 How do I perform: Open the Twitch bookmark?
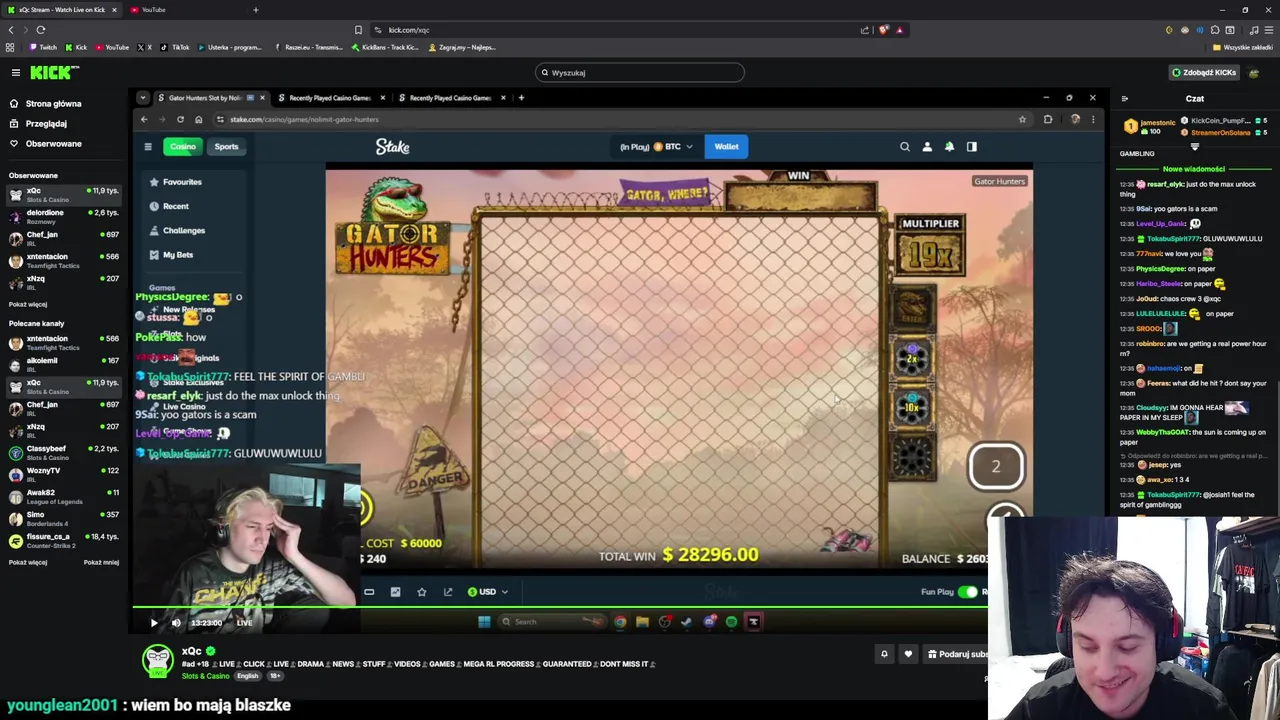point(43,47)
